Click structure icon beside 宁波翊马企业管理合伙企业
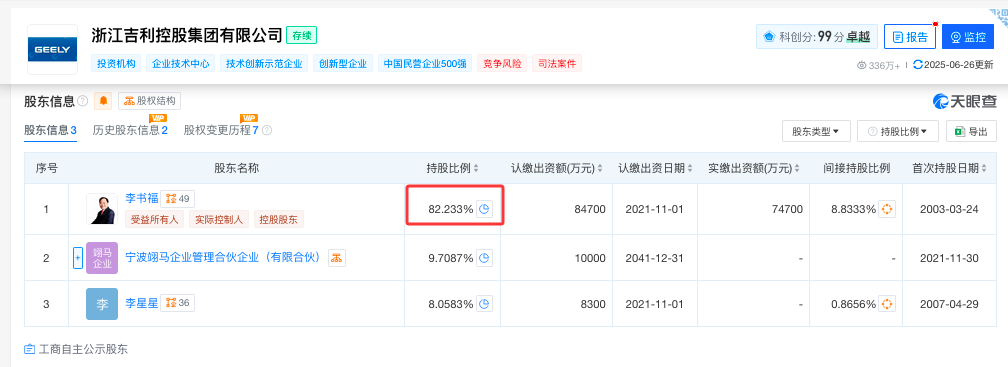Image resolution: width=1008 pixels, height=367 pixels. [338, 258]
